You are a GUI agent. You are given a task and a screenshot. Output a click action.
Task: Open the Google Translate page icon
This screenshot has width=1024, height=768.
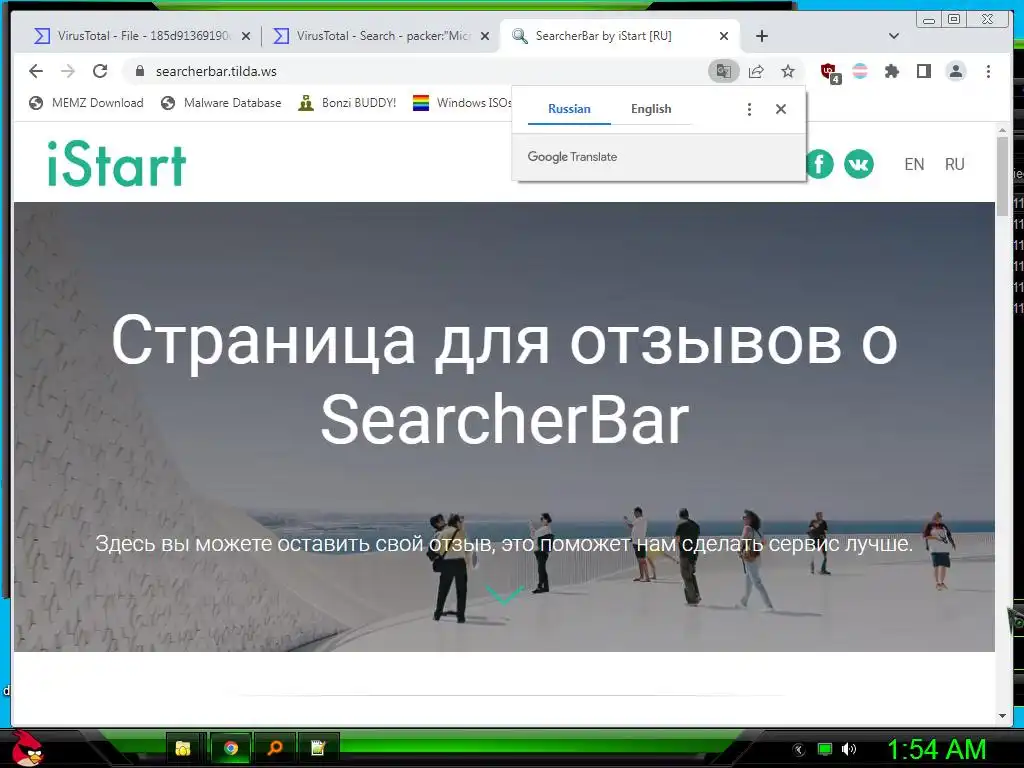(724, 71)
